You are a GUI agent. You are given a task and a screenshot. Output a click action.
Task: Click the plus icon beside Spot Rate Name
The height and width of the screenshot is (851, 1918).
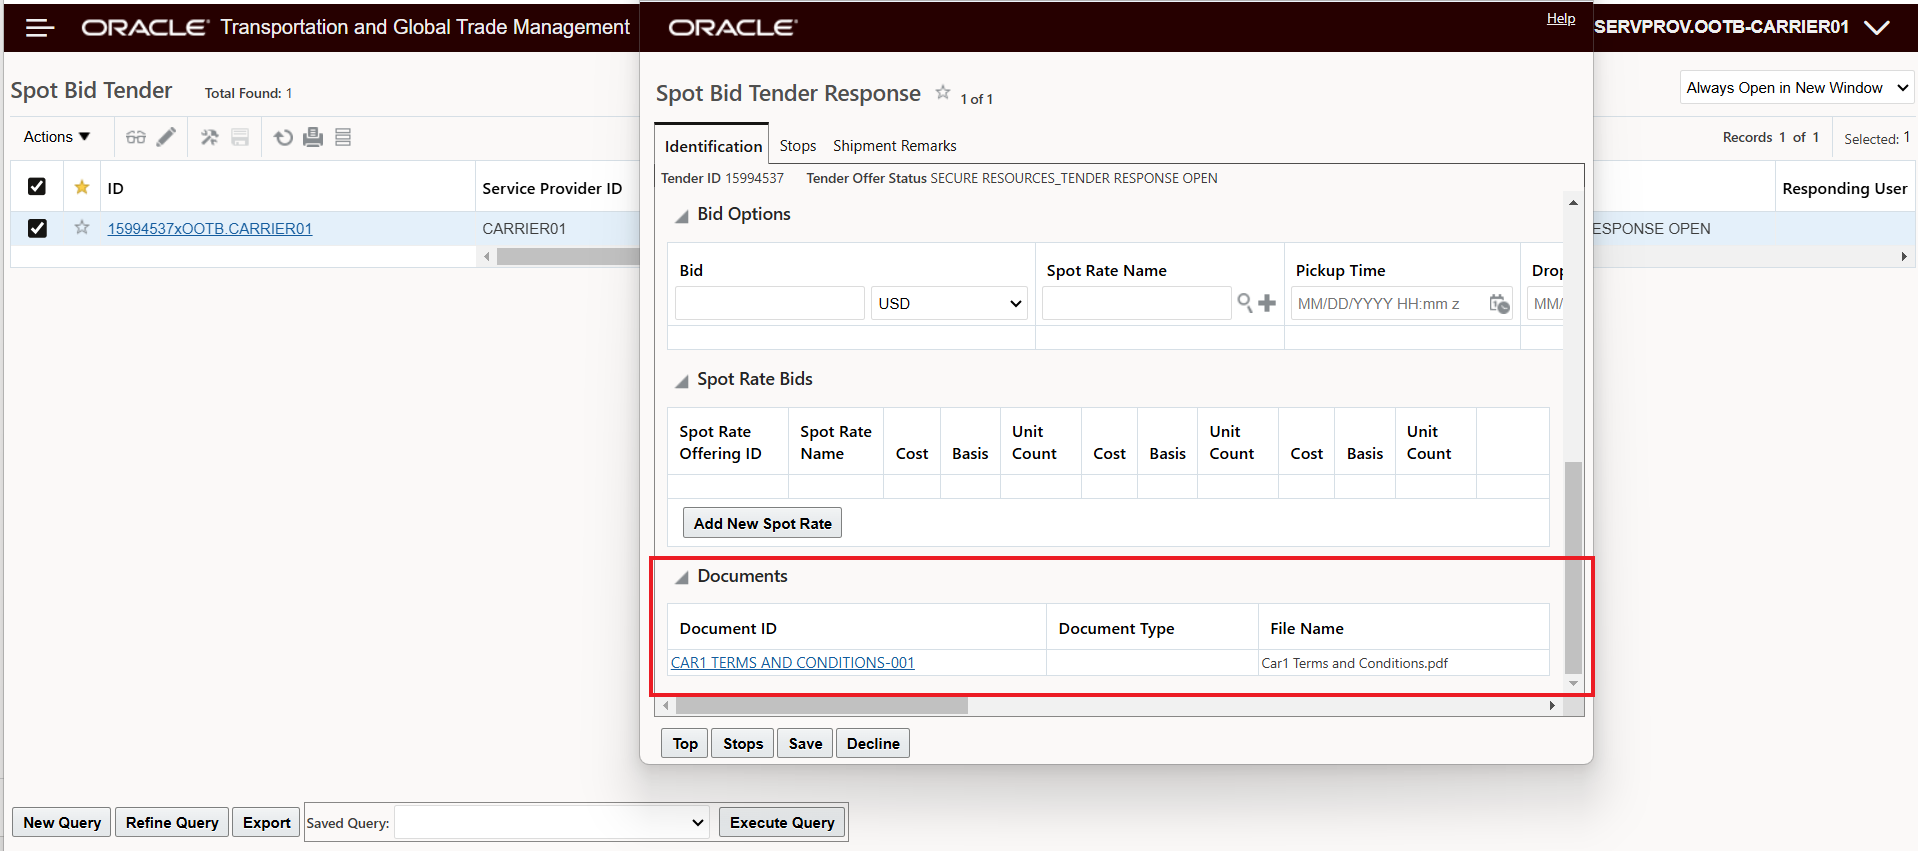tap(1267, 303)
